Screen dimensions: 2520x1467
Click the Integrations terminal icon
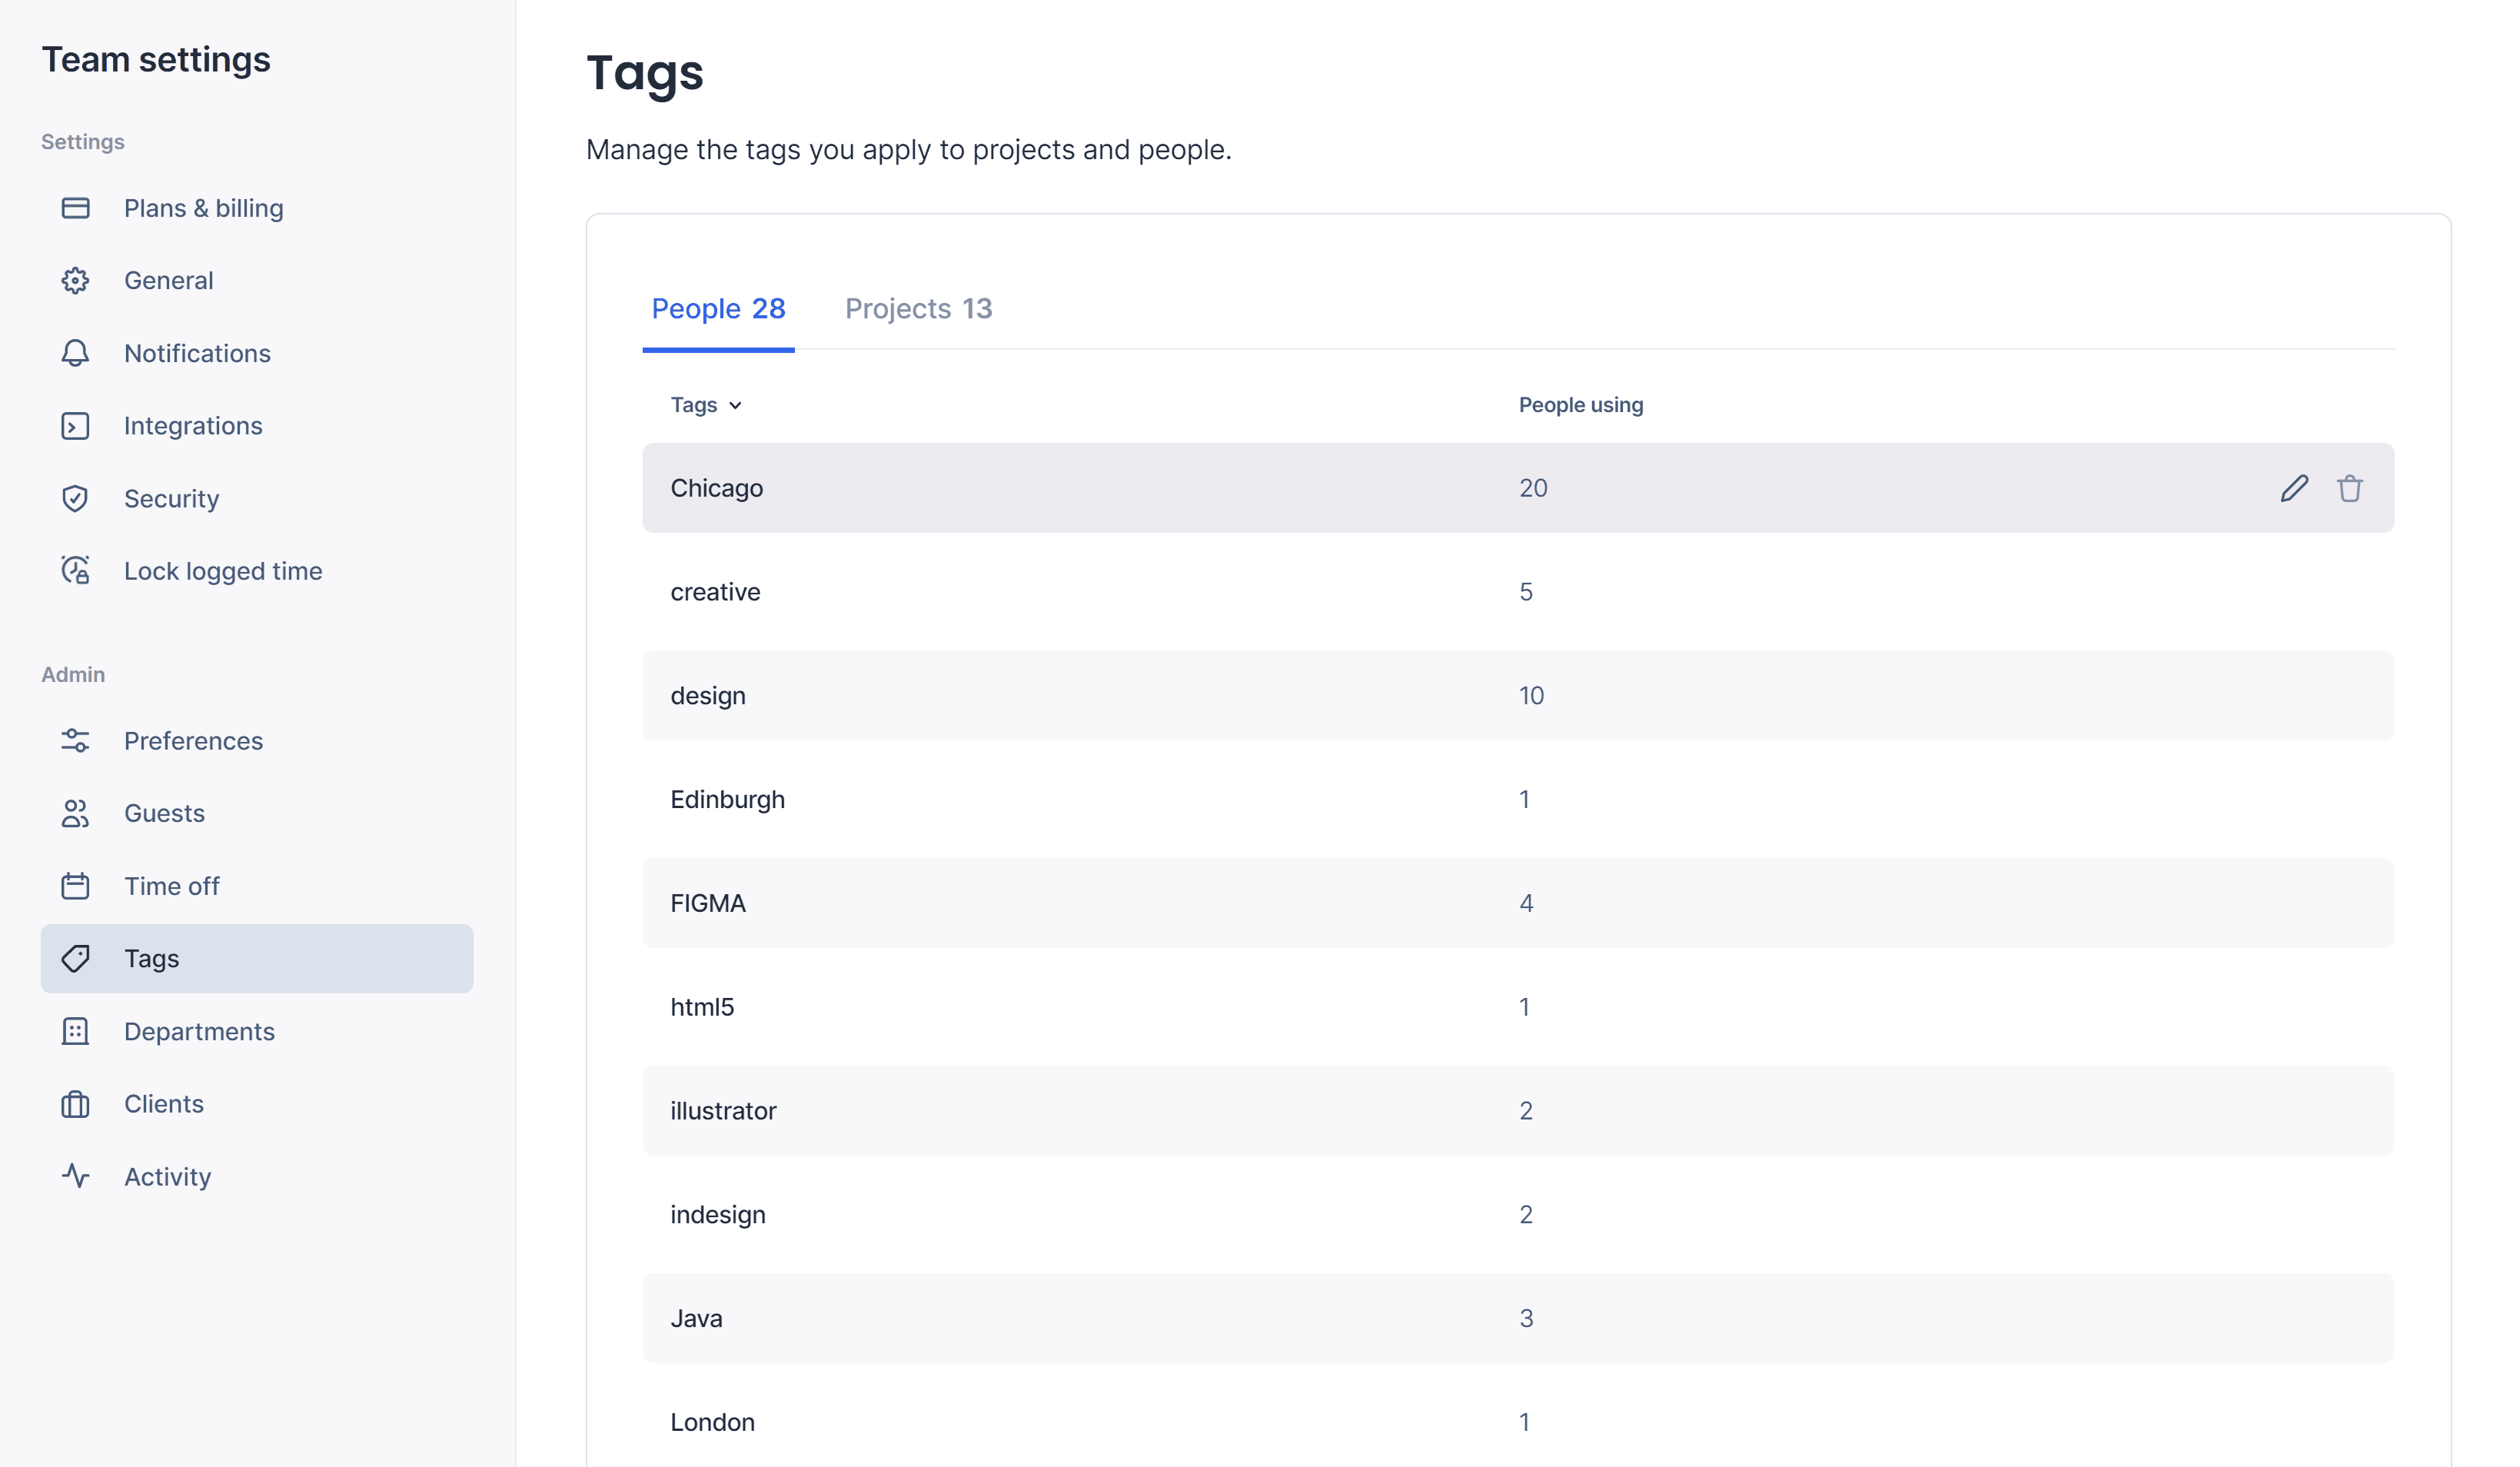click(75, 426)
